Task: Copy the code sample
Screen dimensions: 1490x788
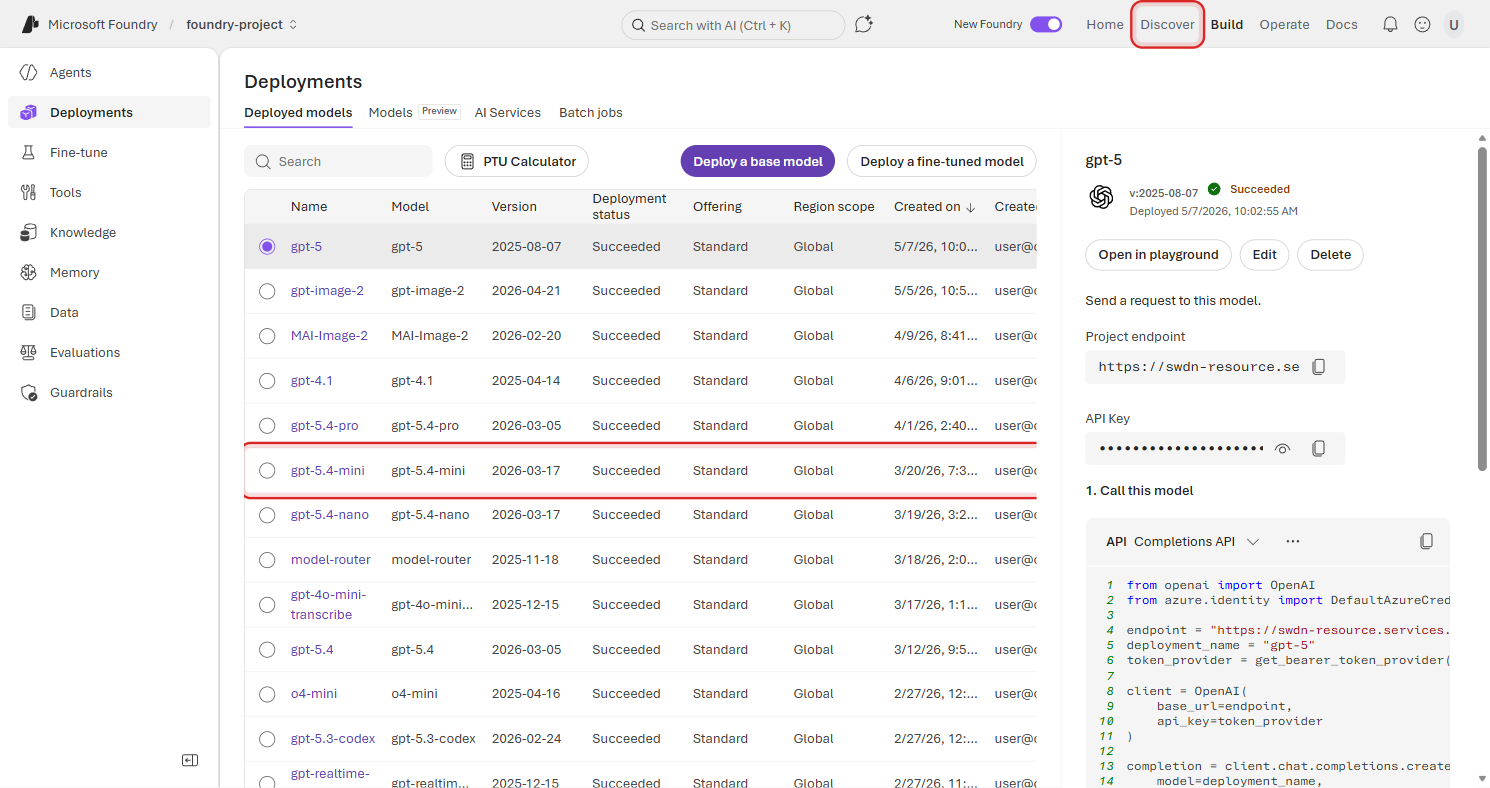Action: click(1426, 541)
